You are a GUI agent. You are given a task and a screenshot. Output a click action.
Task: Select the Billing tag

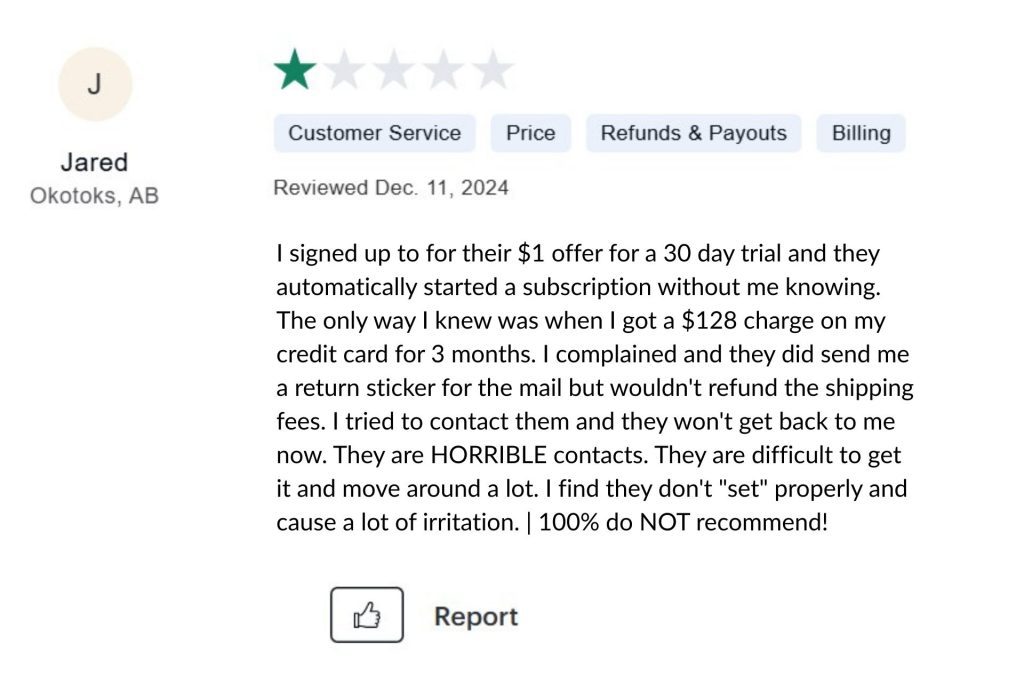pyautogui.click(x=860, y=133)
